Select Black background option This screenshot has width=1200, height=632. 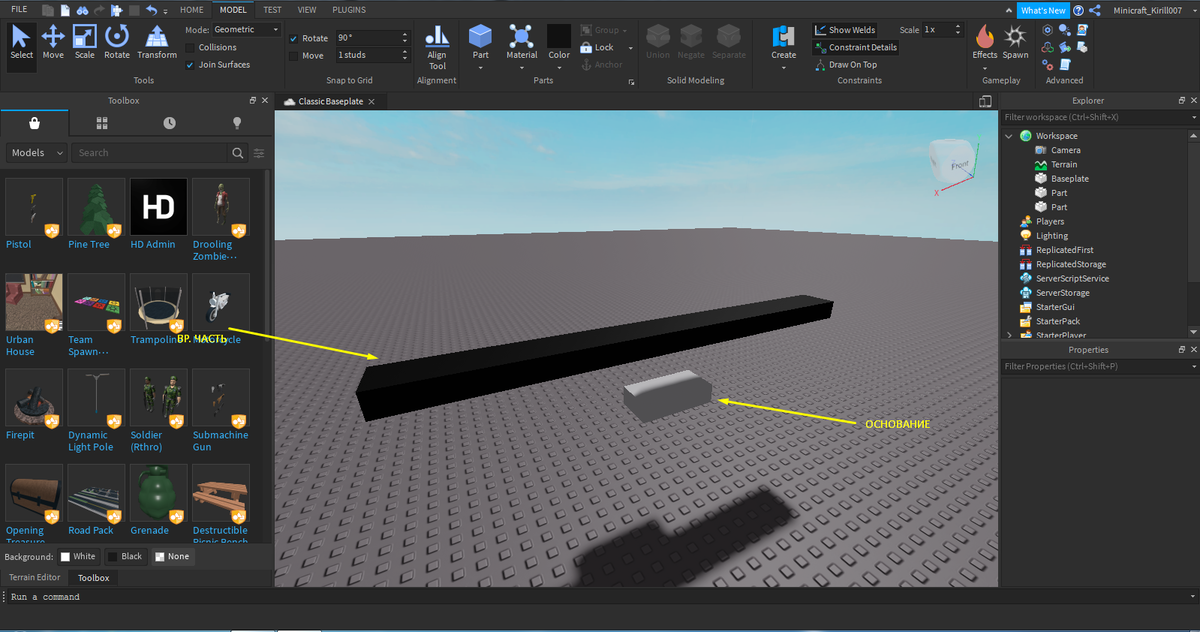tap(125, 556)
